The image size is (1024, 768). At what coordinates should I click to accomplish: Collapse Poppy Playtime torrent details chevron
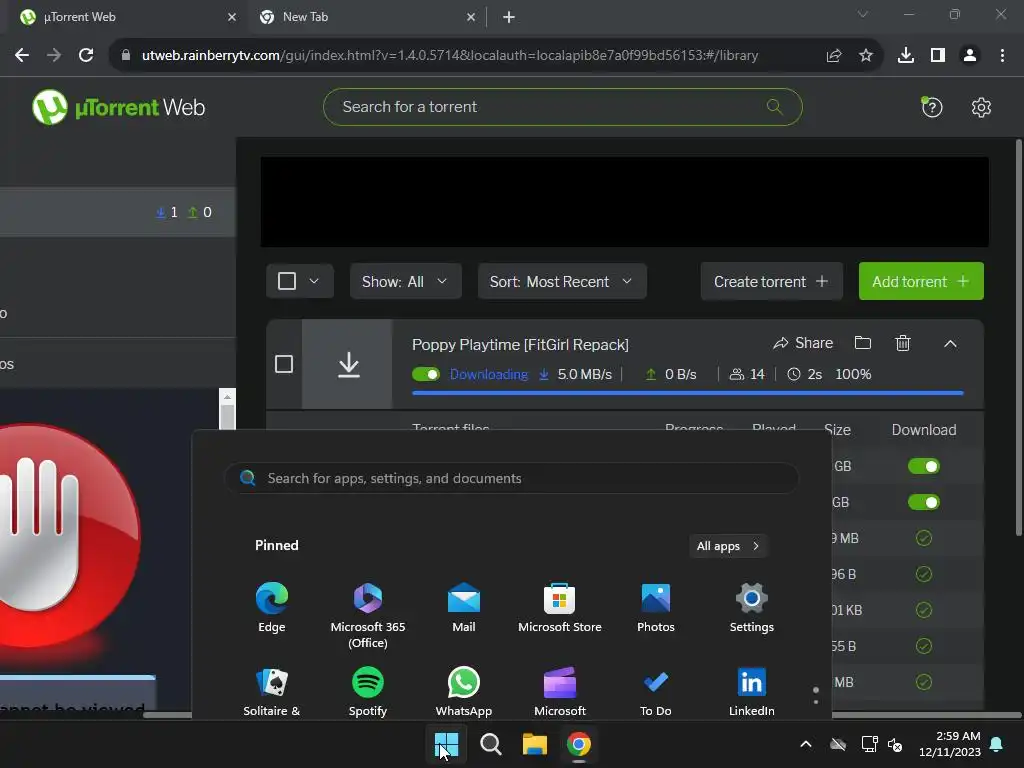click(950, 344)
